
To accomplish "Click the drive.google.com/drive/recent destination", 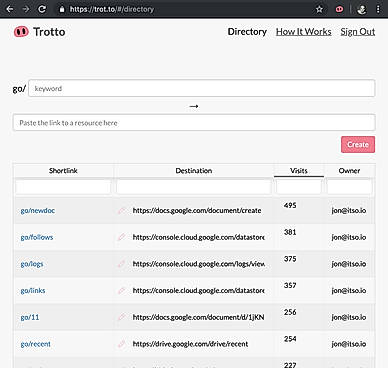I will [x=190, y=344].
